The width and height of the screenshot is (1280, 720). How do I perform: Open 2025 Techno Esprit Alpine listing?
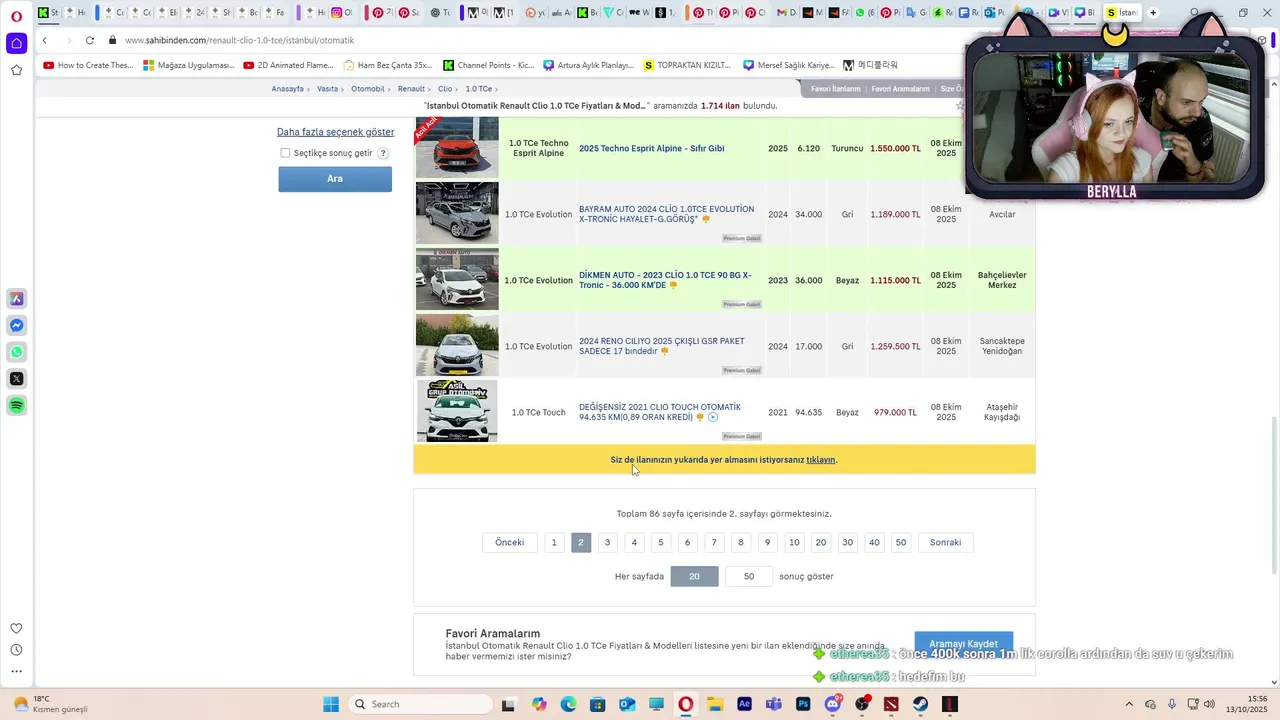click(652, 148)
